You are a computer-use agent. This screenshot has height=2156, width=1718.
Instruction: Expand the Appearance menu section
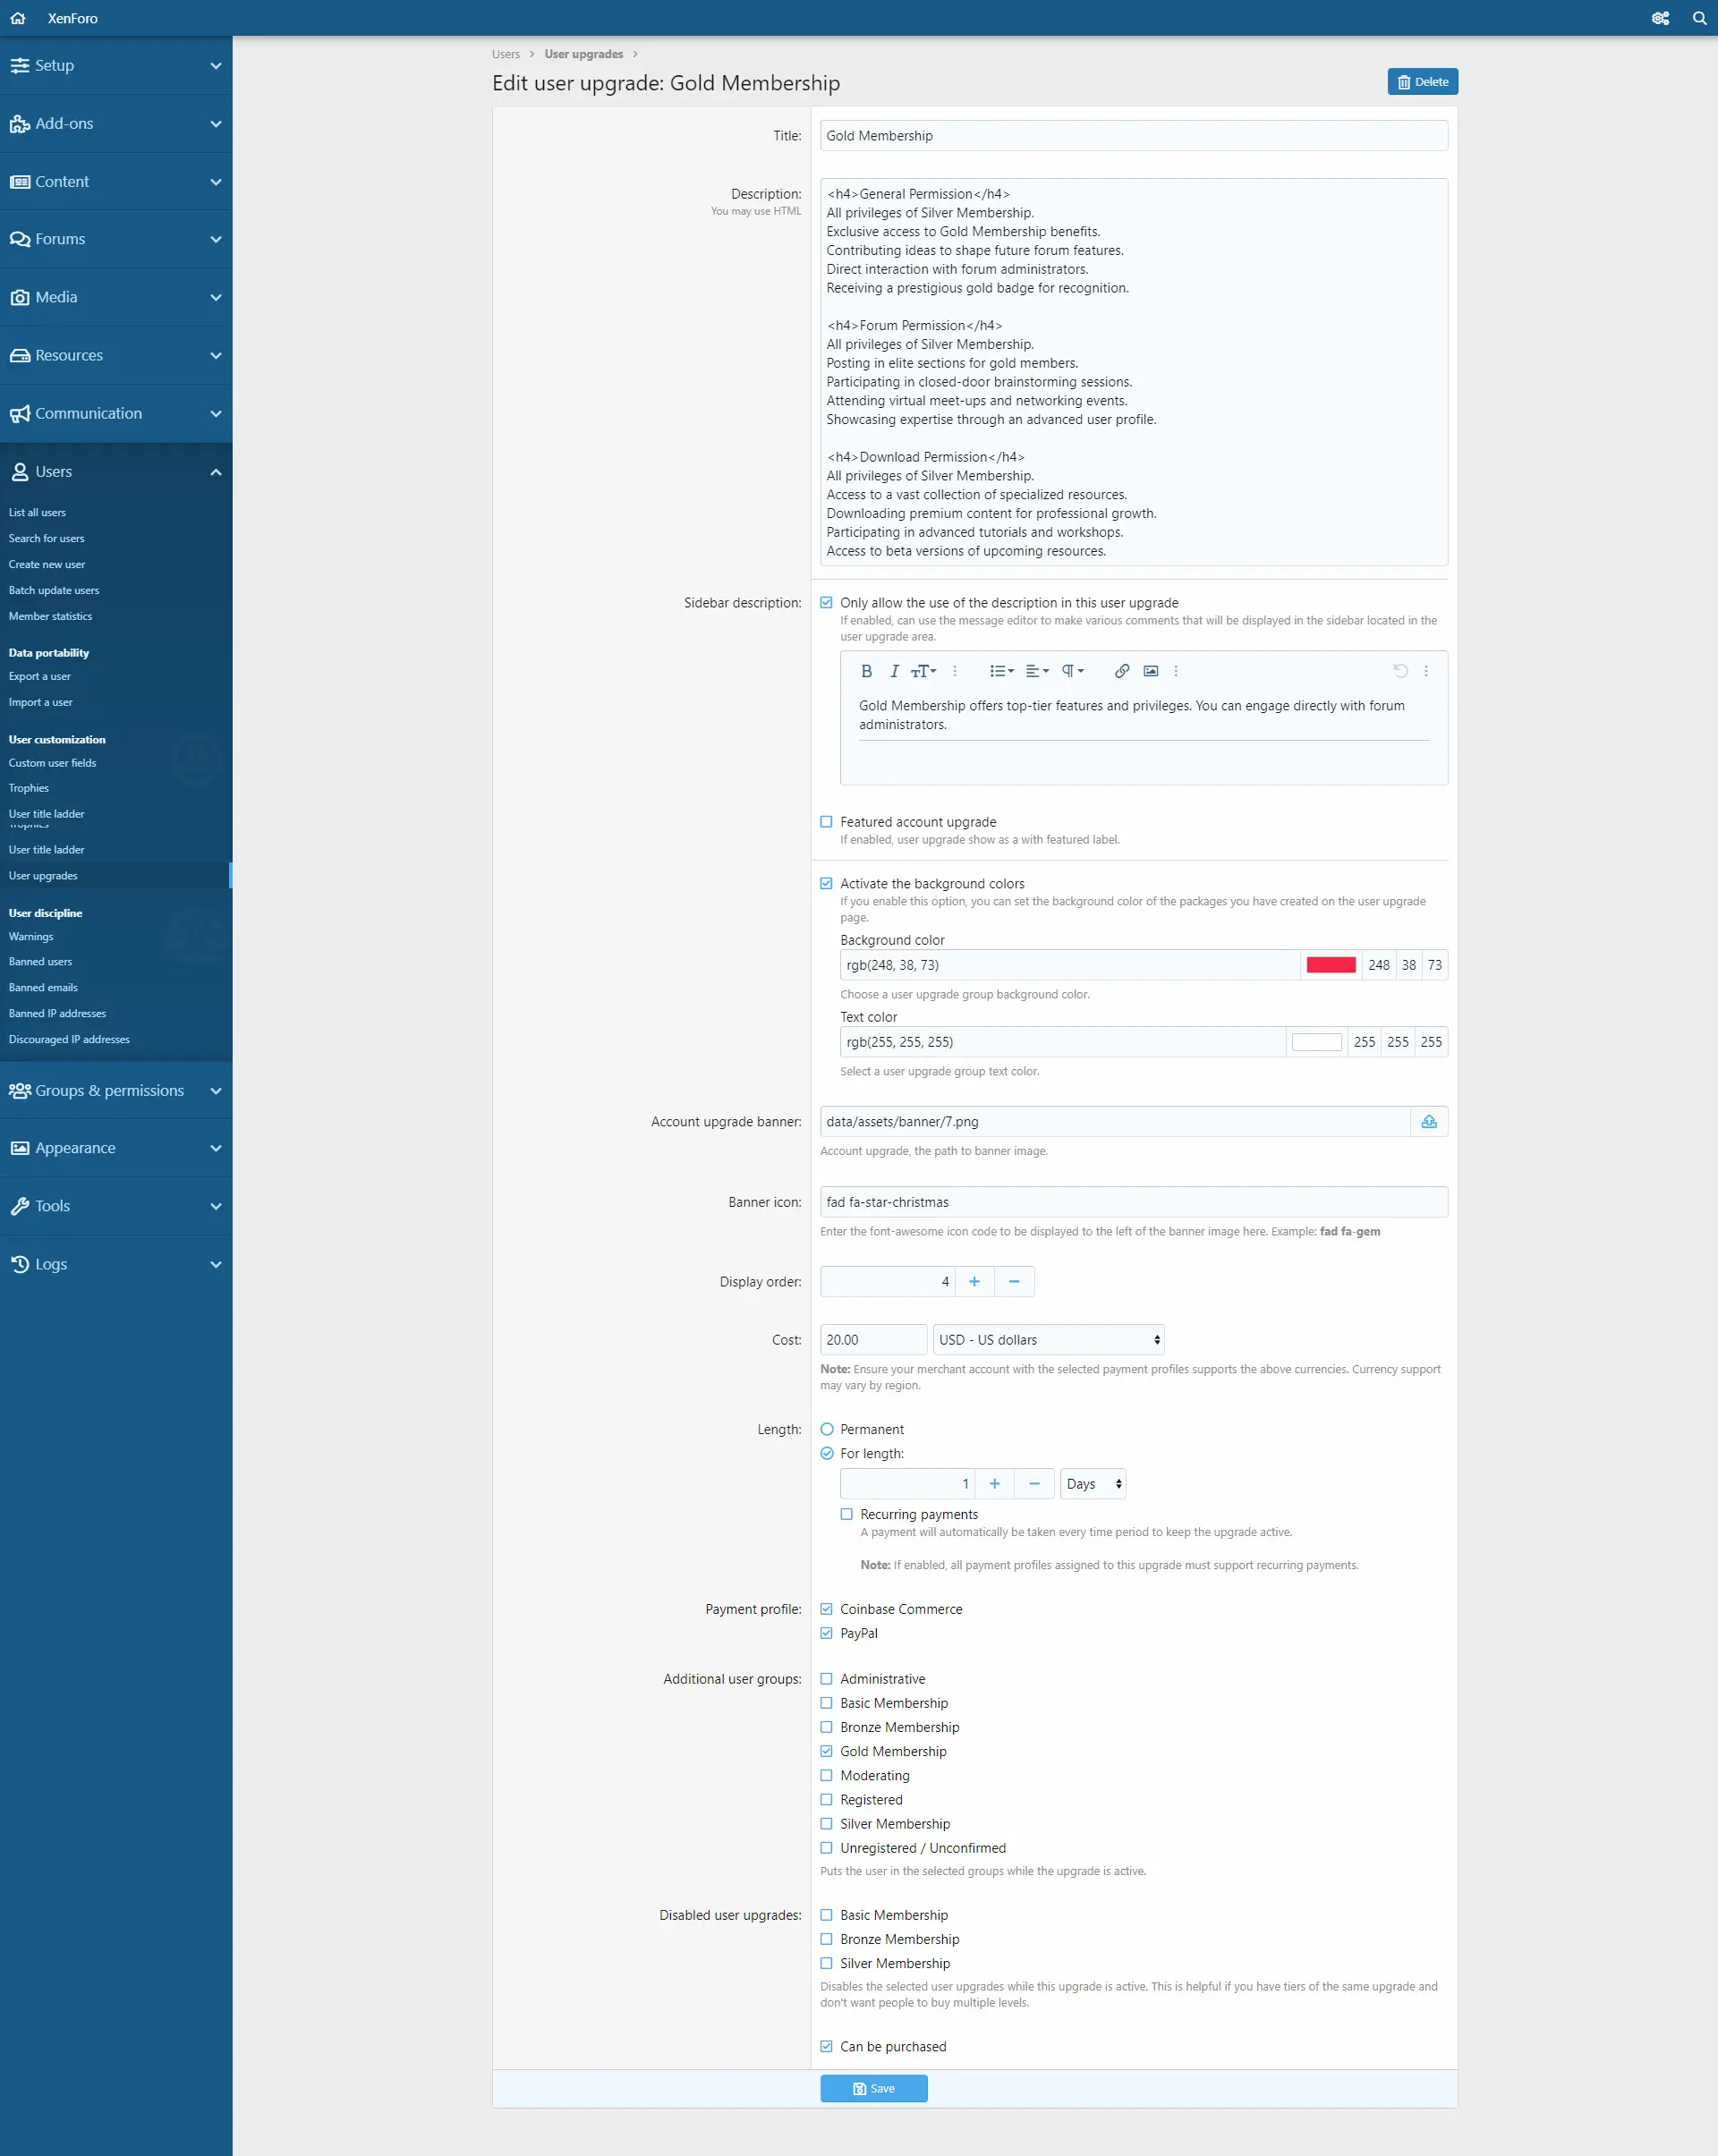point(215,1148)
